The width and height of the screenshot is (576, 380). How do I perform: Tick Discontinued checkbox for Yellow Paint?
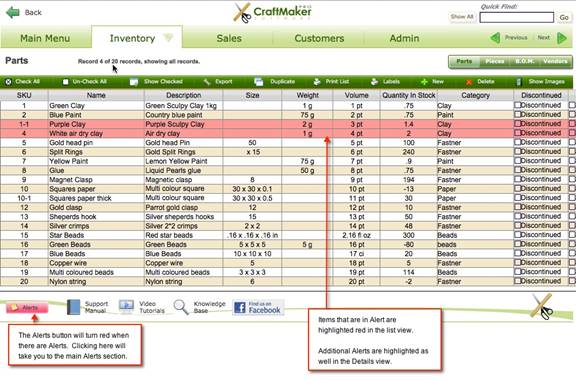pyautogui.click(x=517, y=161)
